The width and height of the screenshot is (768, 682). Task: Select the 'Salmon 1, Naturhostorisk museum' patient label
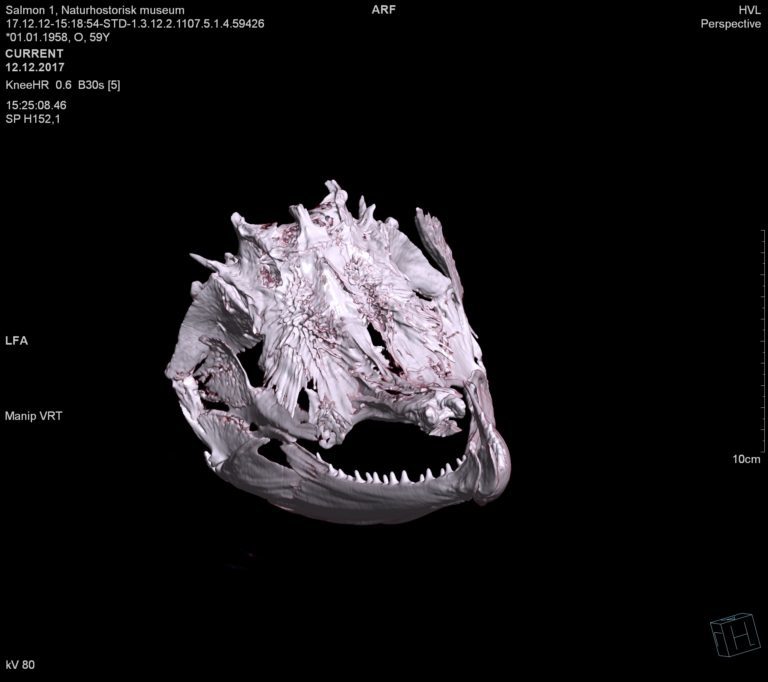(95, 10)
